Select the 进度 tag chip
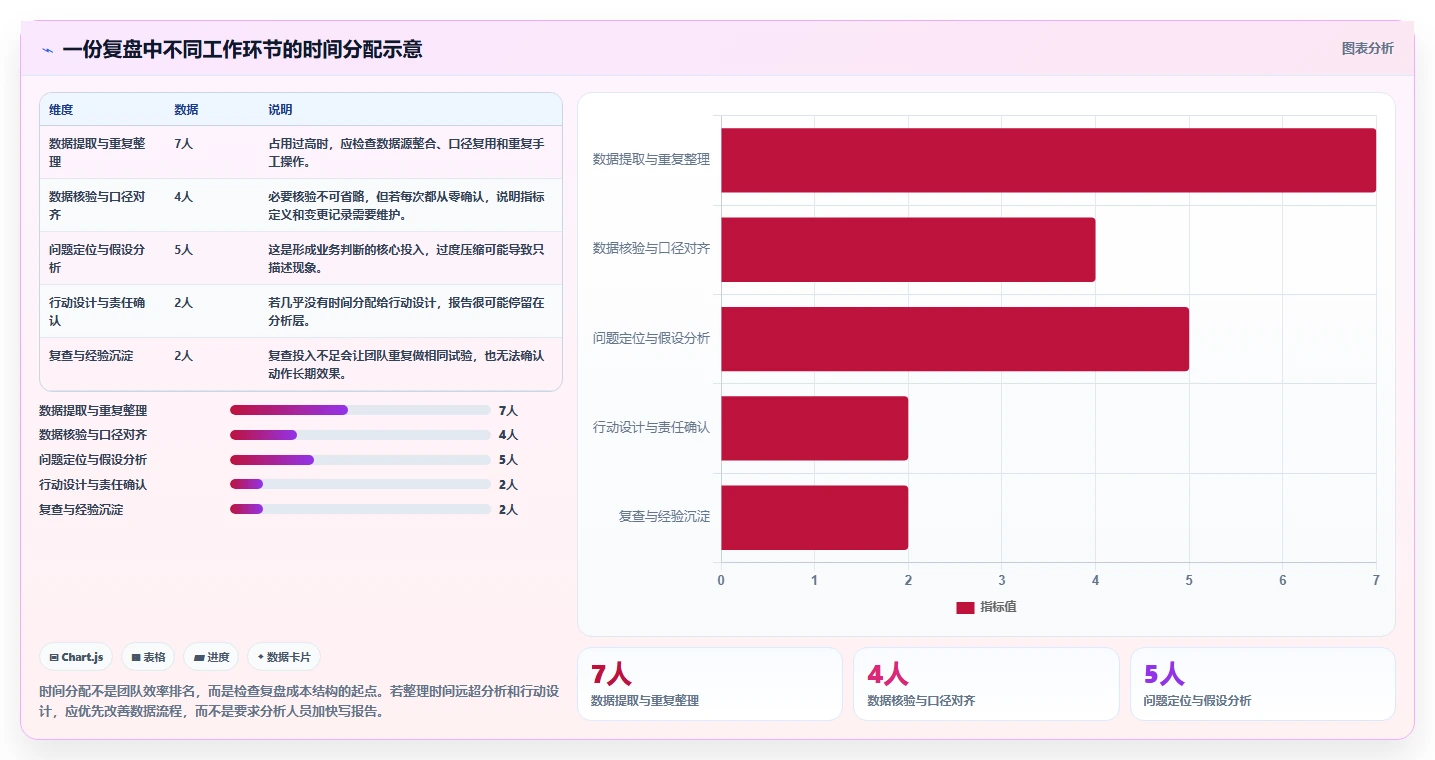1435x760 pixels. coord(211,657)
